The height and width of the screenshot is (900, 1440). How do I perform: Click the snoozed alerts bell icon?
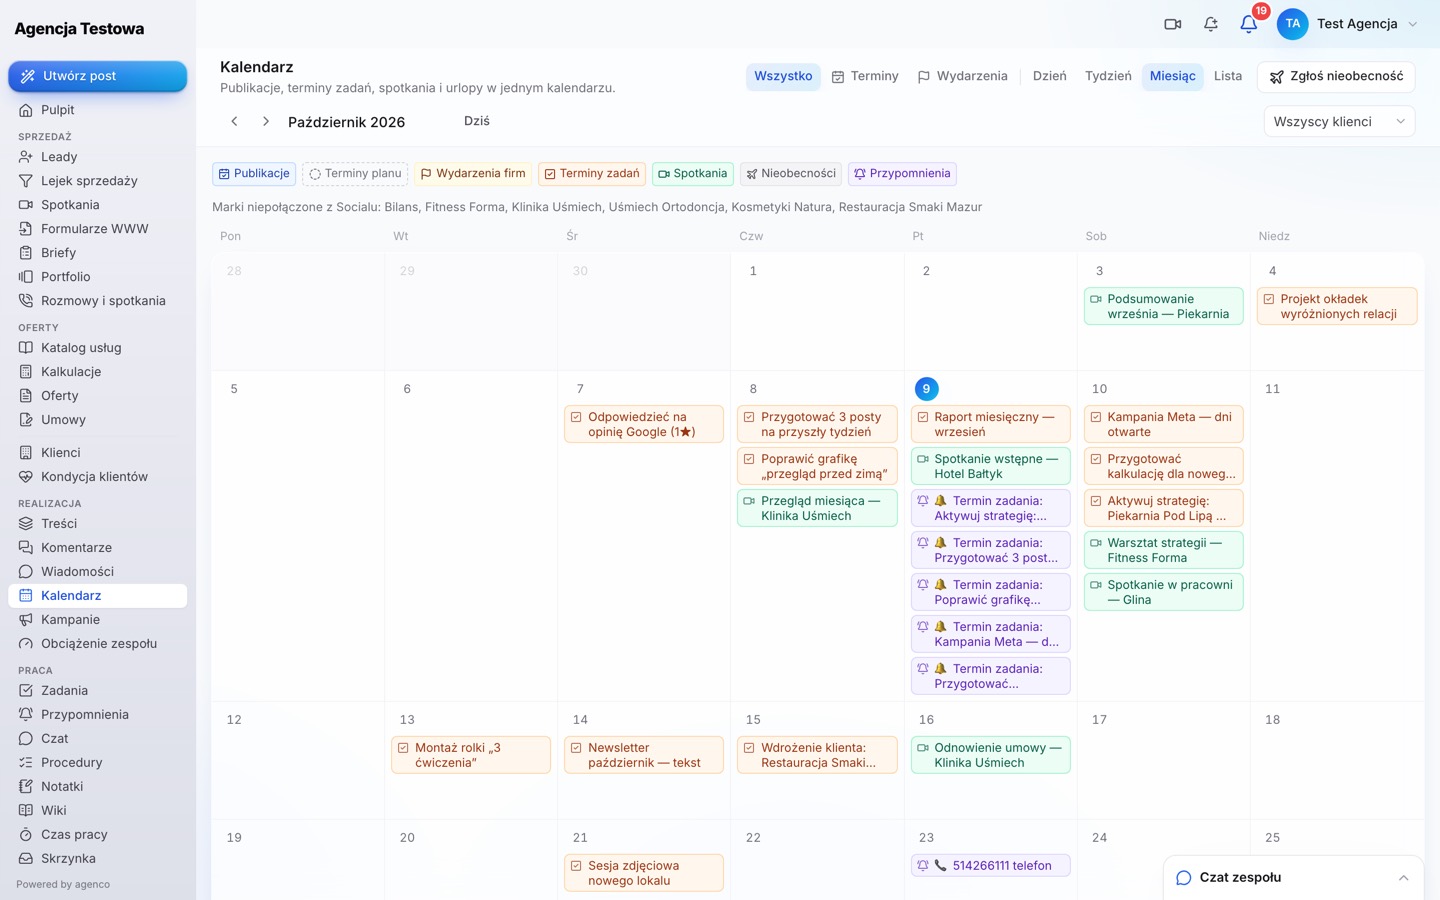[1211, 24]
